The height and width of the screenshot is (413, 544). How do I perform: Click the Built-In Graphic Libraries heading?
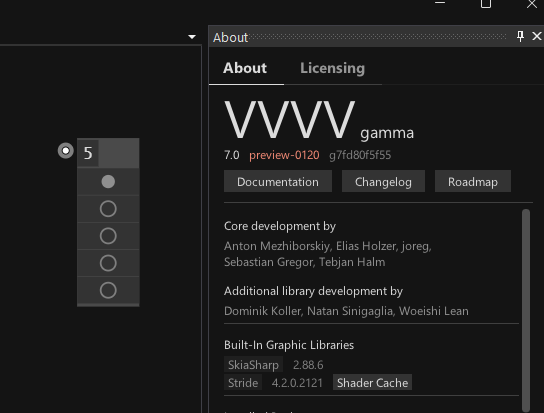289,345
